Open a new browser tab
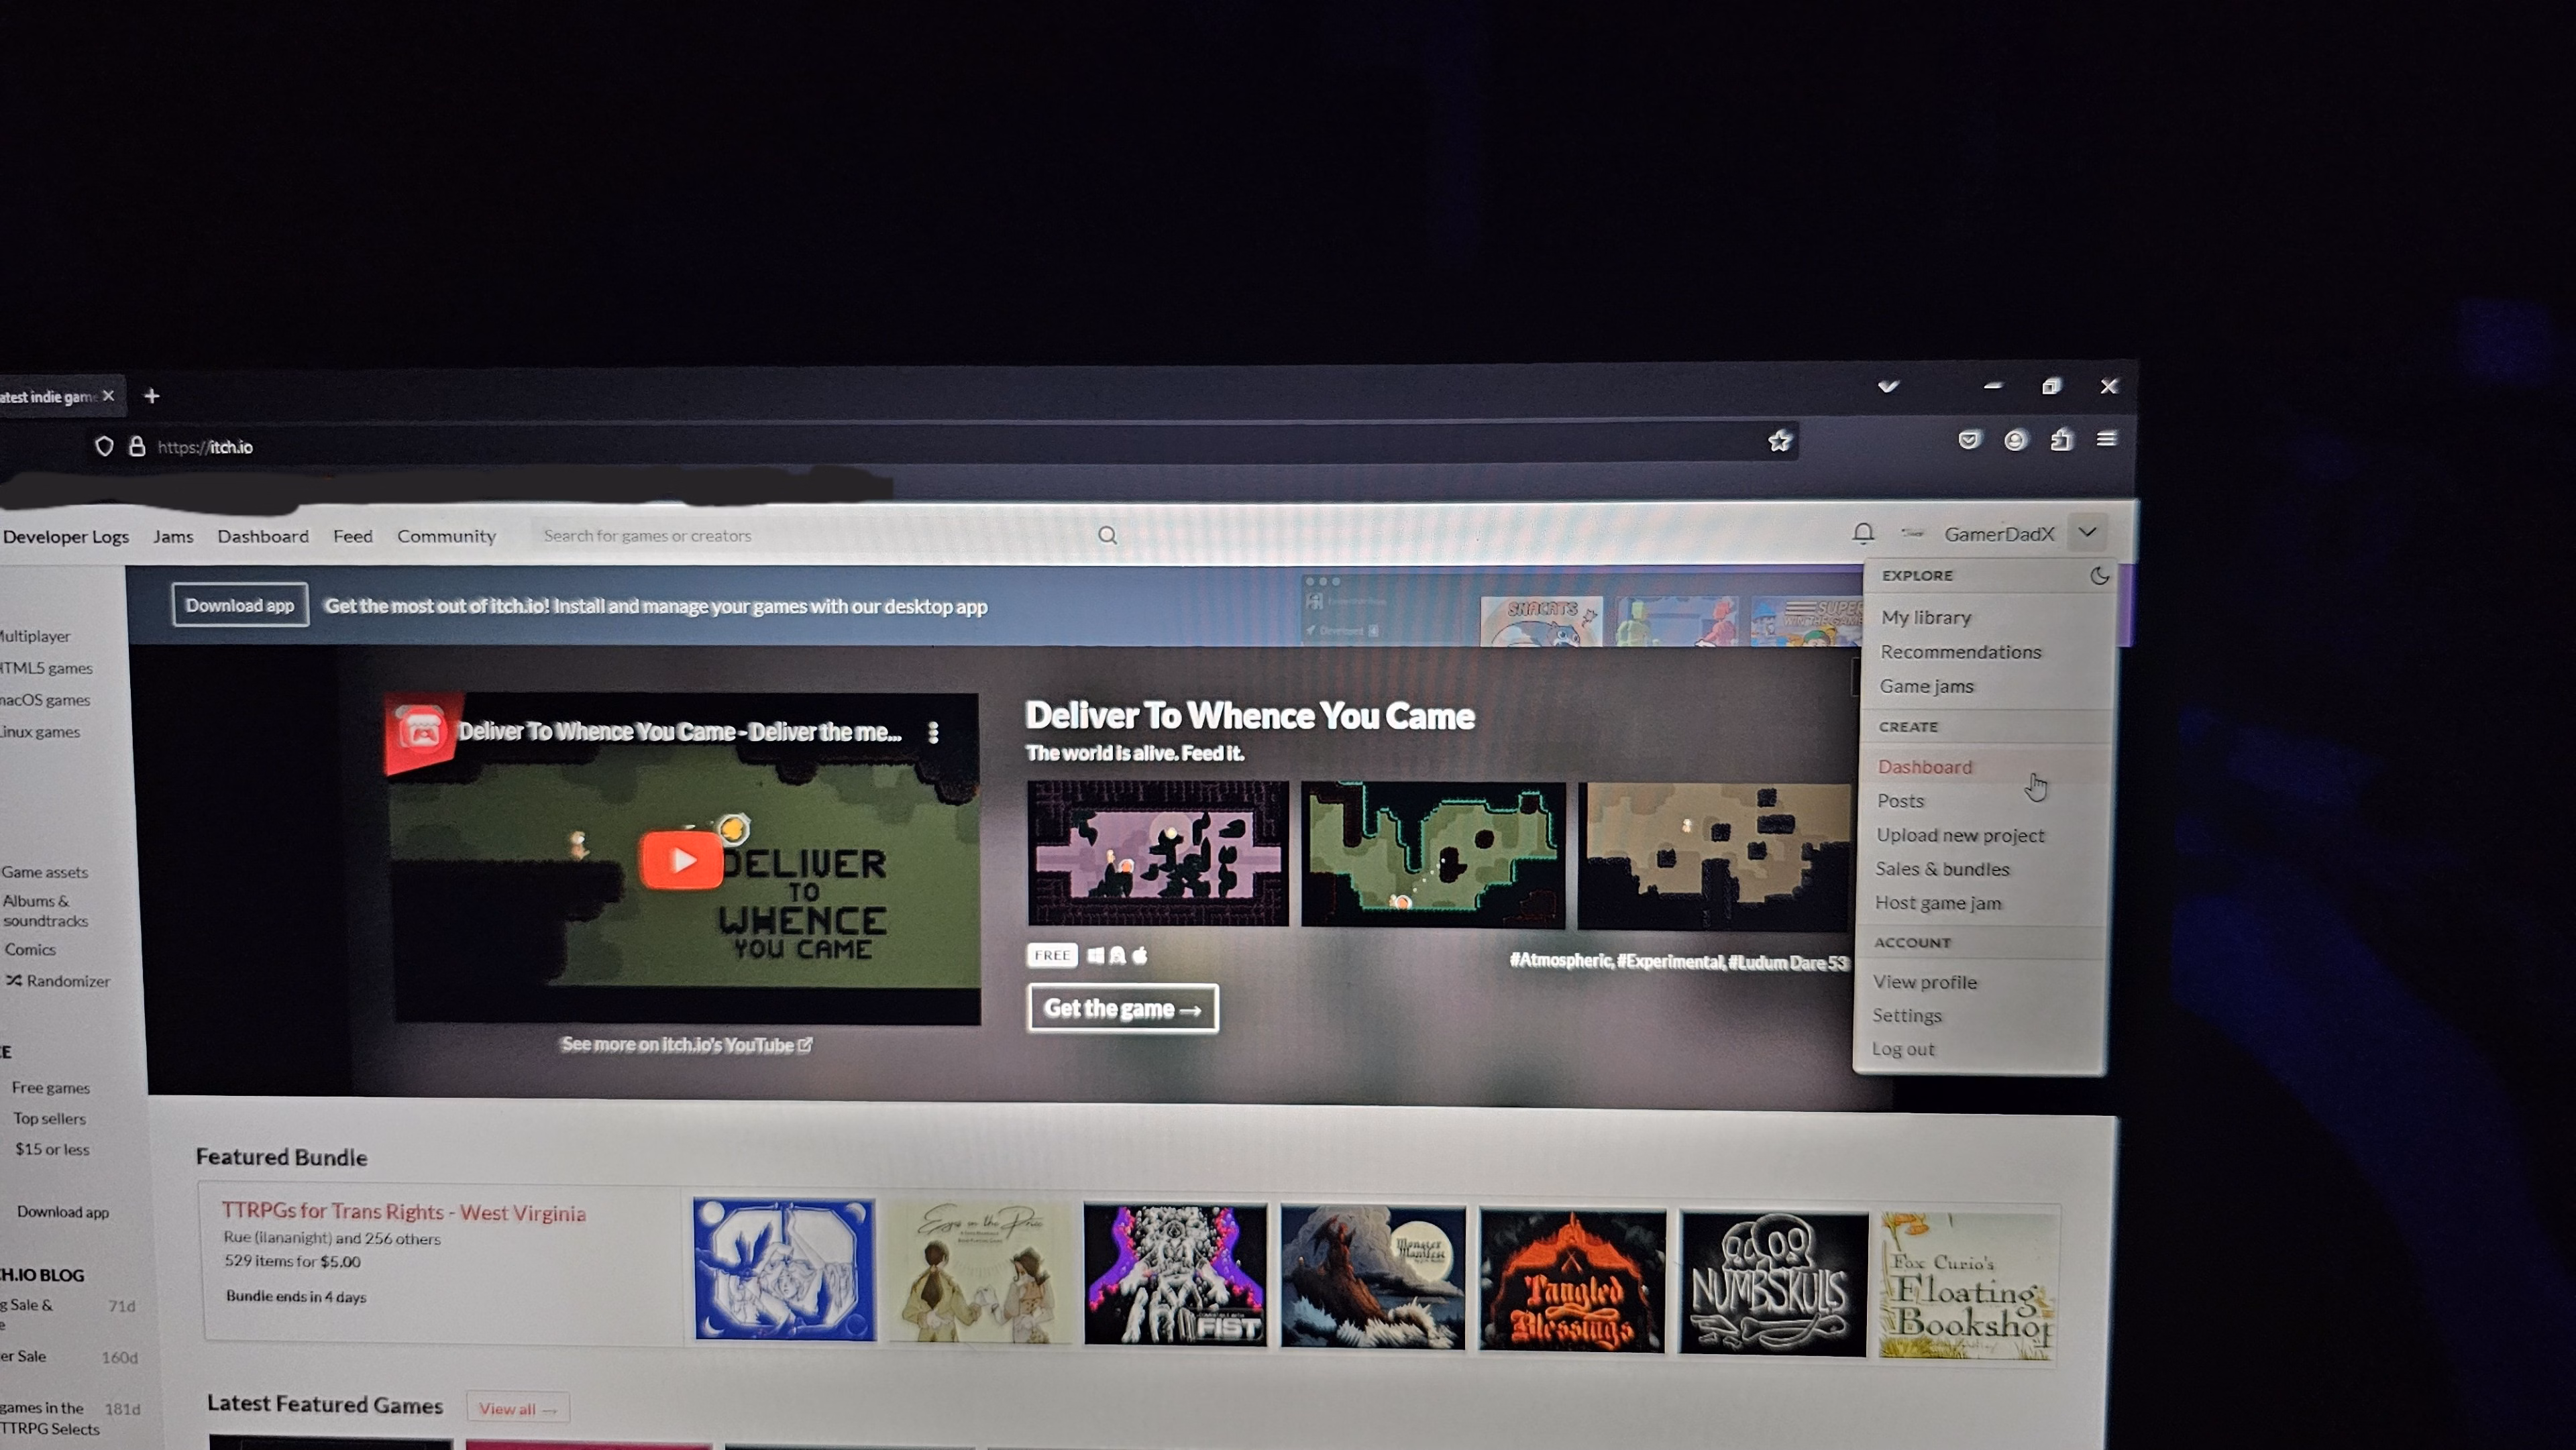The height and width of the screenshot is (1450, 2576). coord(151,396)
